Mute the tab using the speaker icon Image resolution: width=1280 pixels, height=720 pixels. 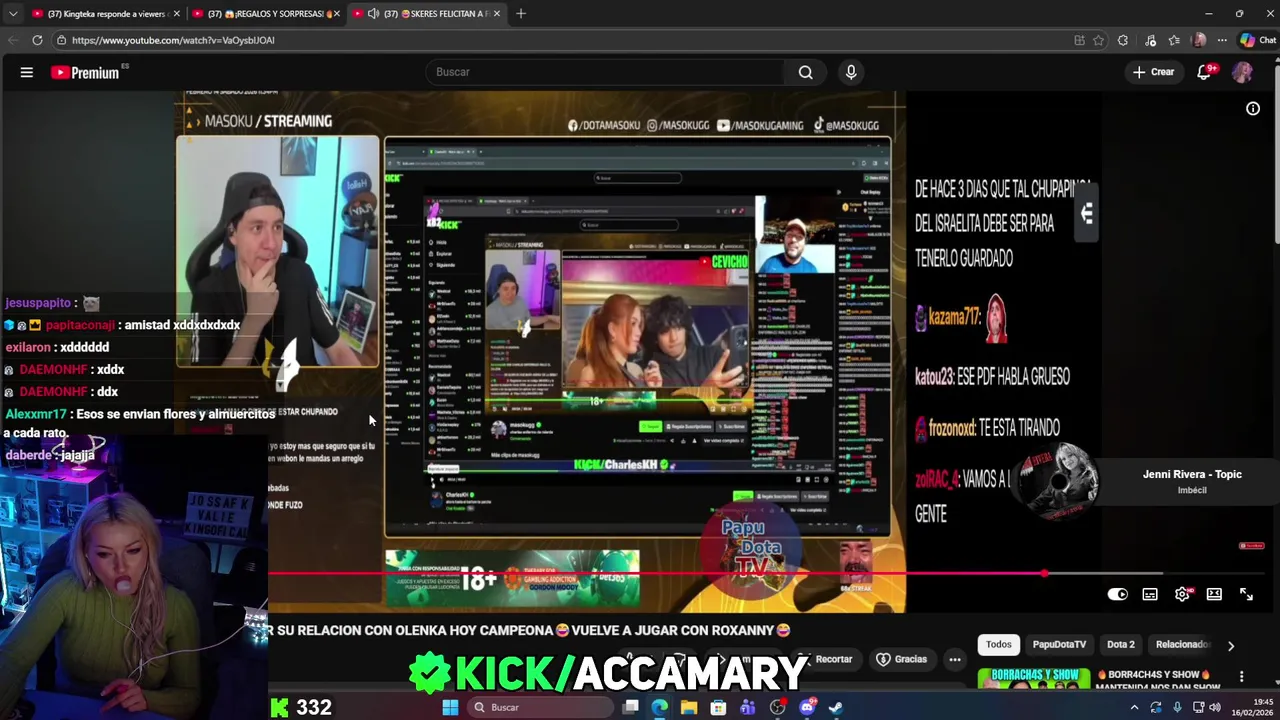[x=373, y=13]
